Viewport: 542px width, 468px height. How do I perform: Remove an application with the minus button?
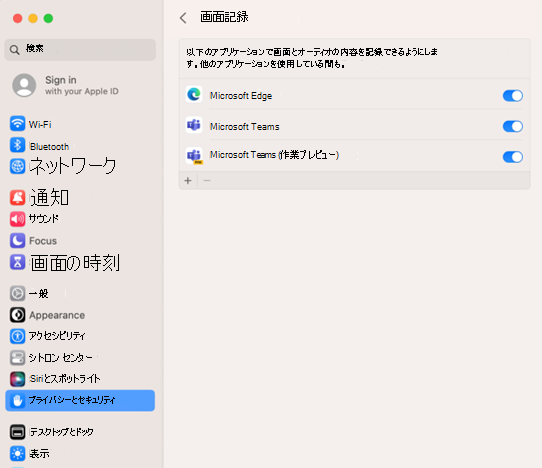point(207,180)
